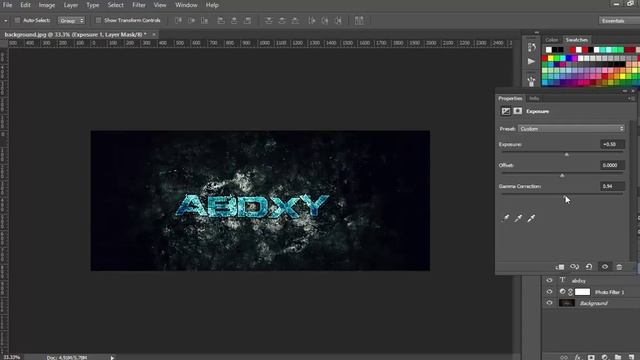Click the link icon on Photo Filter 1
Screen dimensions: 640x360
571,292
